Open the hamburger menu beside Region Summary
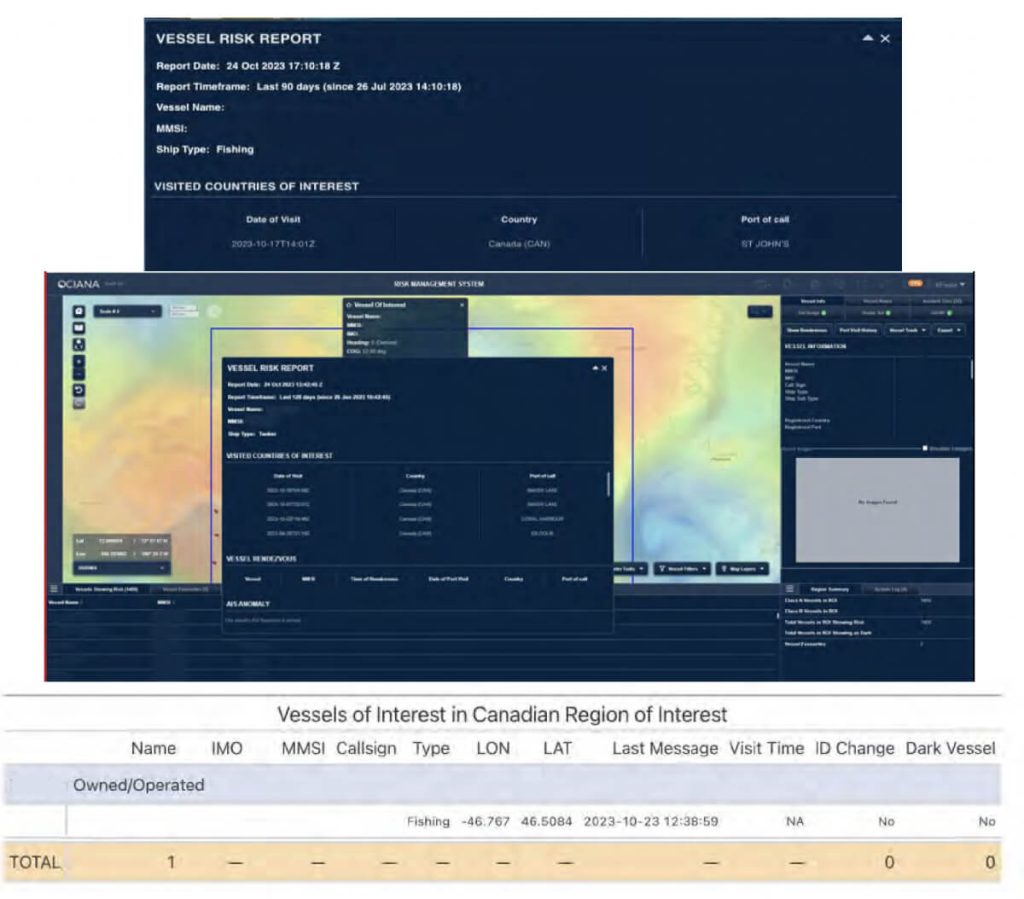 pos(790,589)
